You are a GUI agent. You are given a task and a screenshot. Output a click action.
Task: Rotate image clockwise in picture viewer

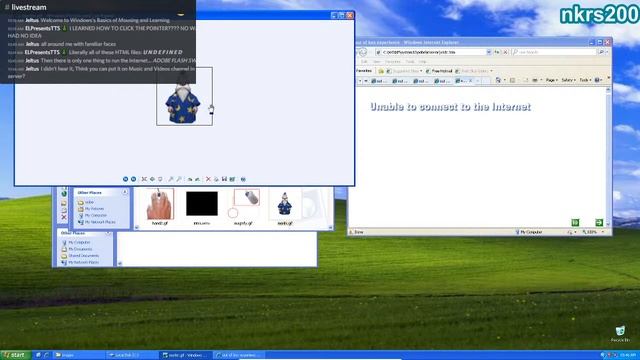[190, 179]
